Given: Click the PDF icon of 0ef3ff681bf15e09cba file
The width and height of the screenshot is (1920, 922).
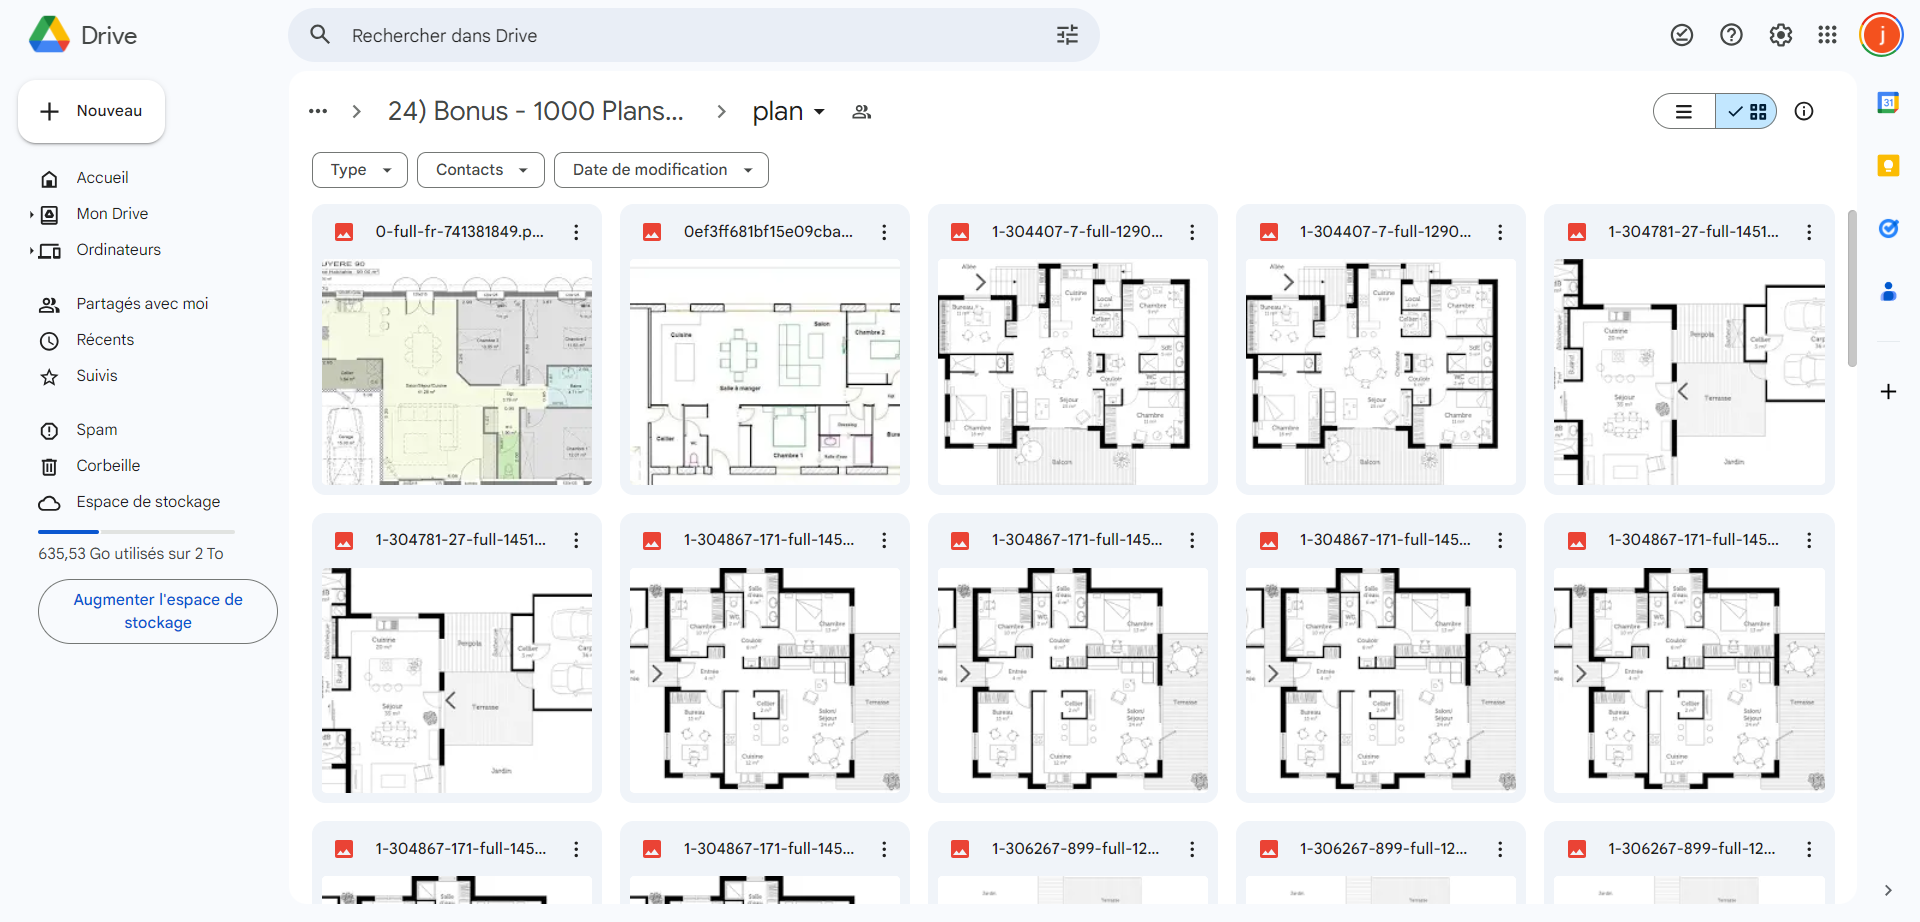Looking at the screenshot, I should (652, 232).
